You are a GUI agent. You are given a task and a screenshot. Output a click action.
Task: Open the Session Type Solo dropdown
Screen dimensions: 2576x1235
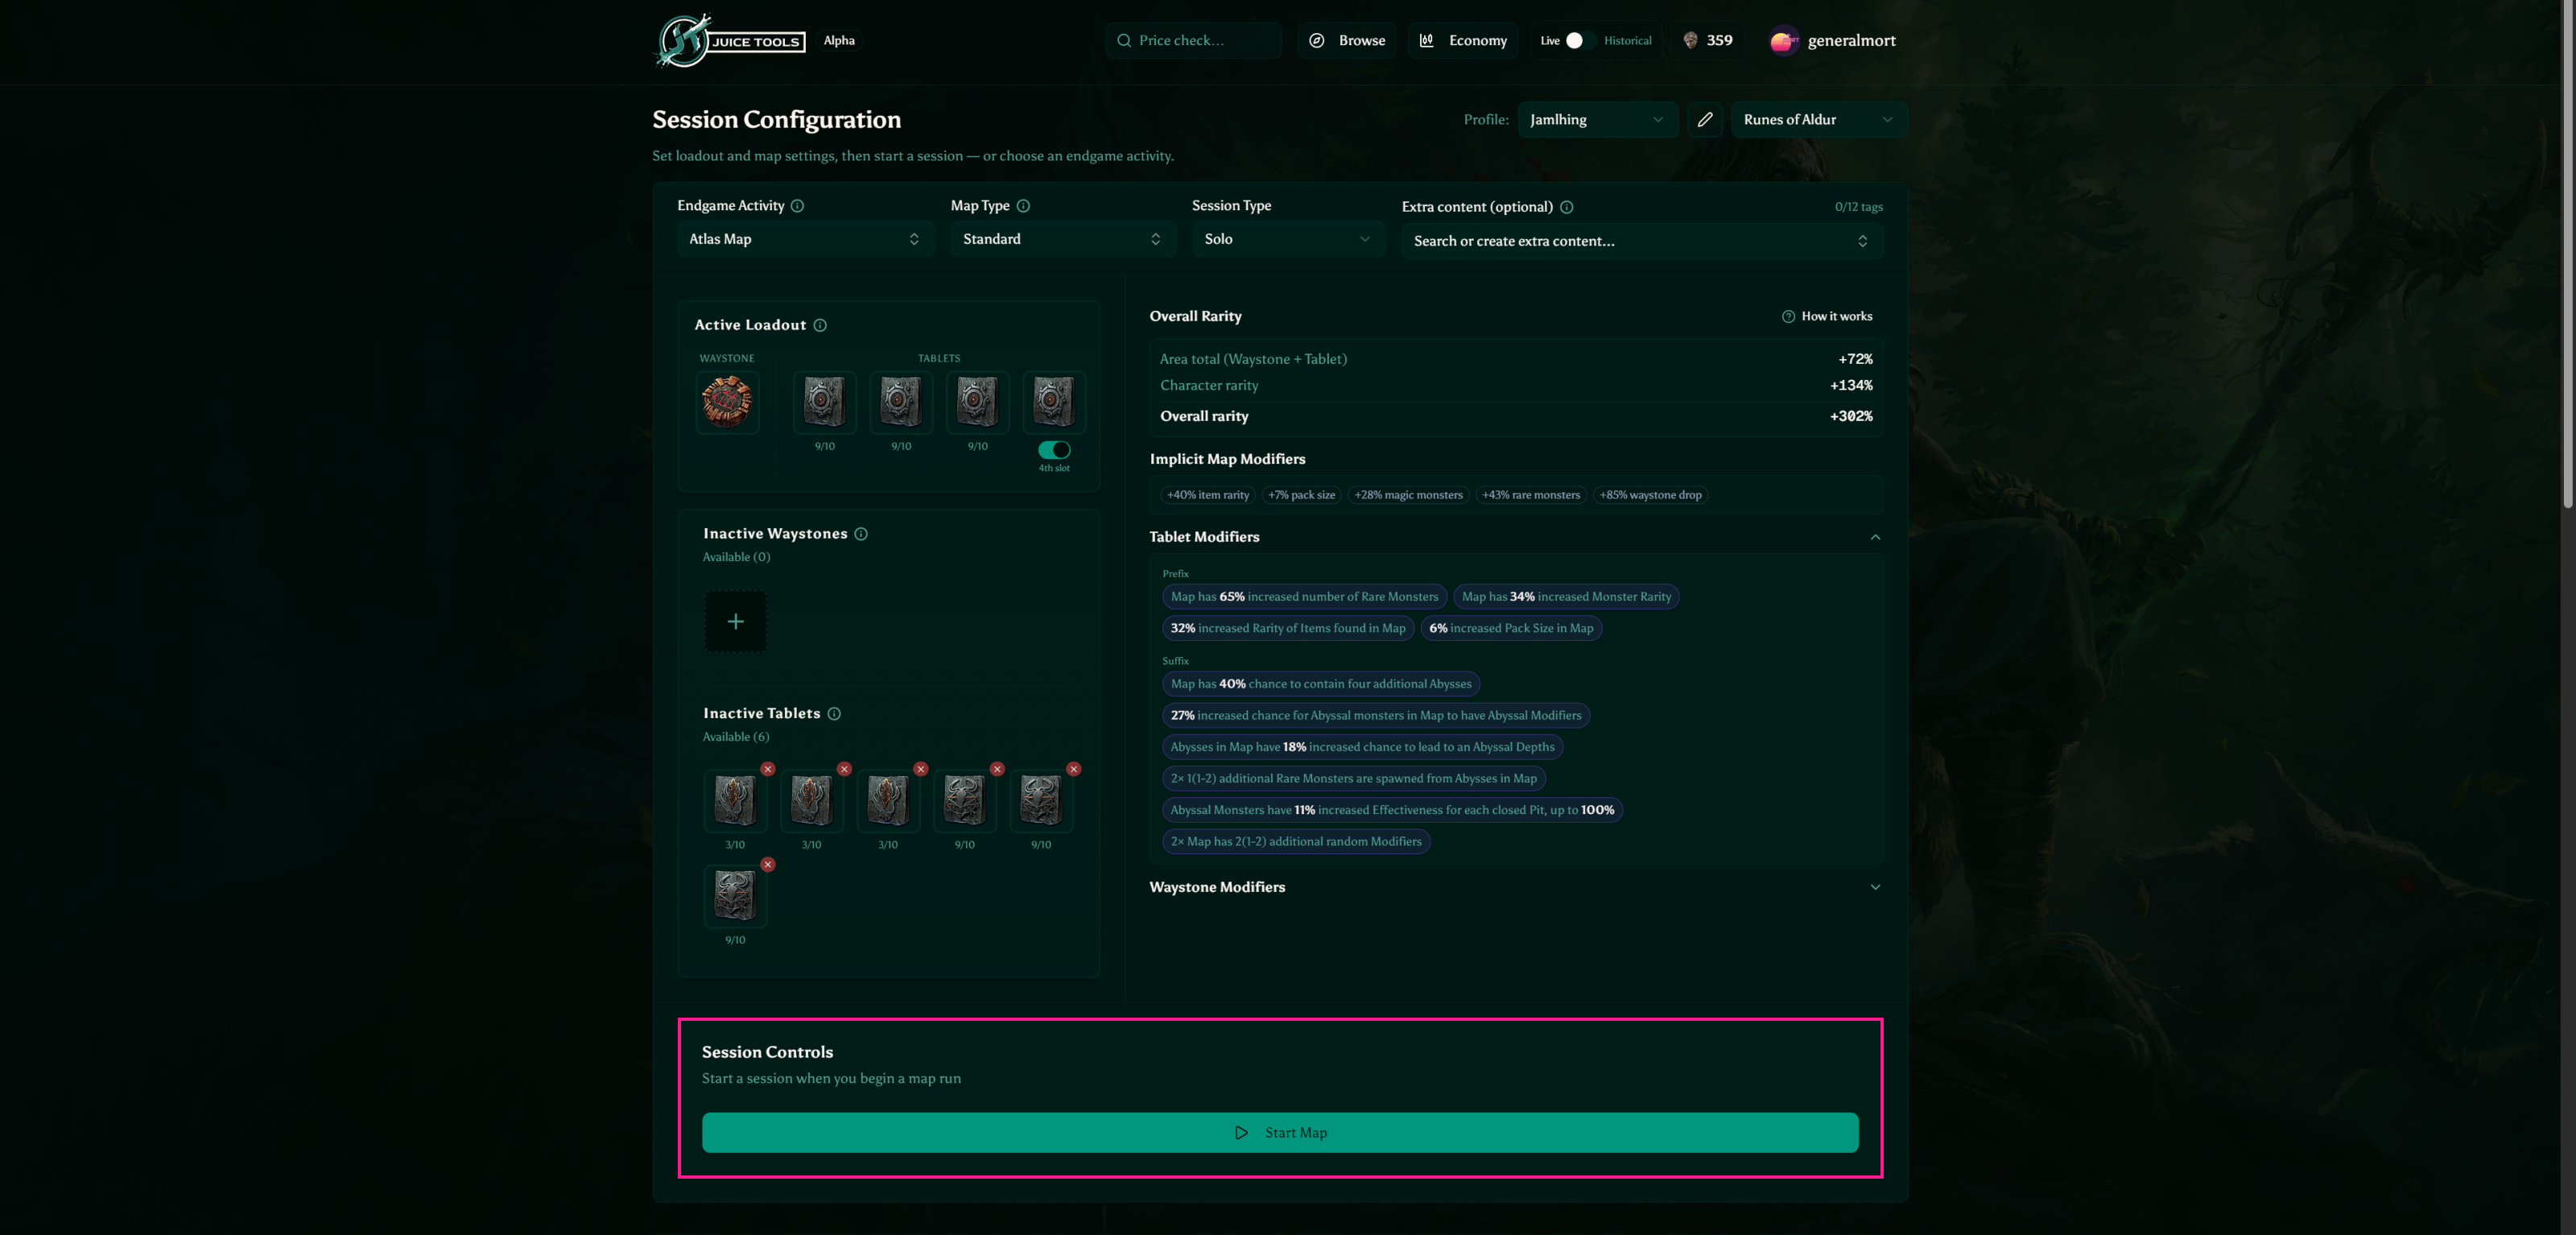coord(1288,239)
